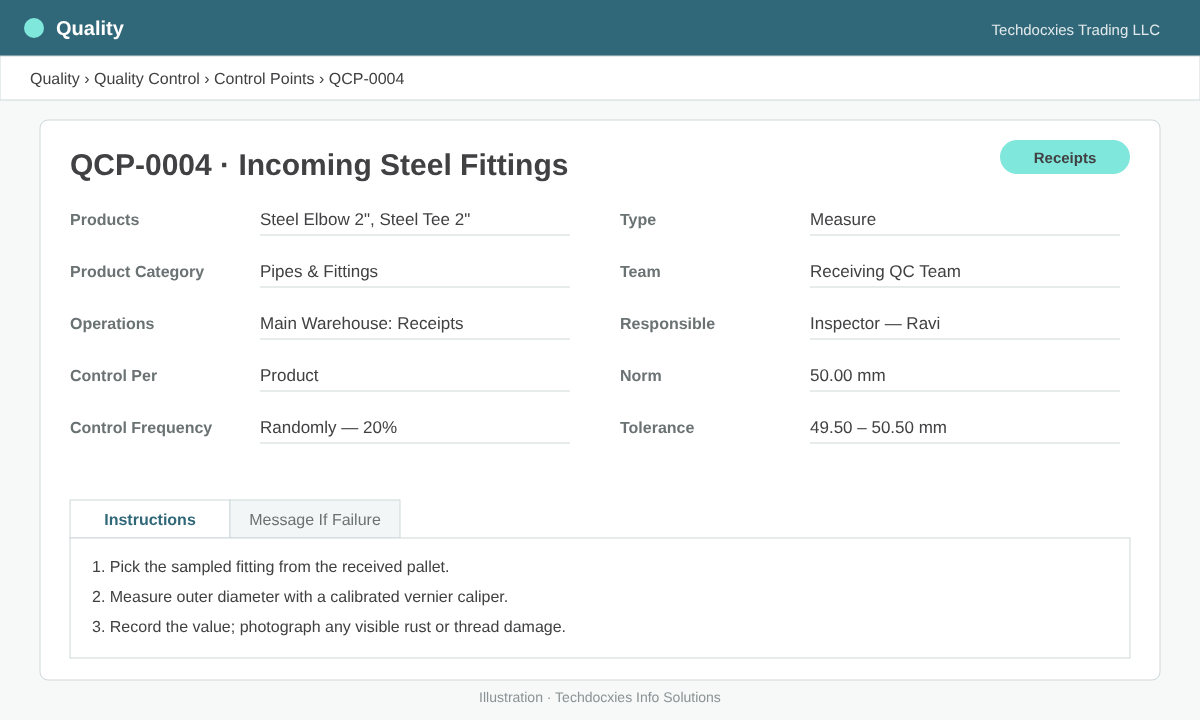Click the Responsible field label
Screen dimensions: 1200x720
668,324
